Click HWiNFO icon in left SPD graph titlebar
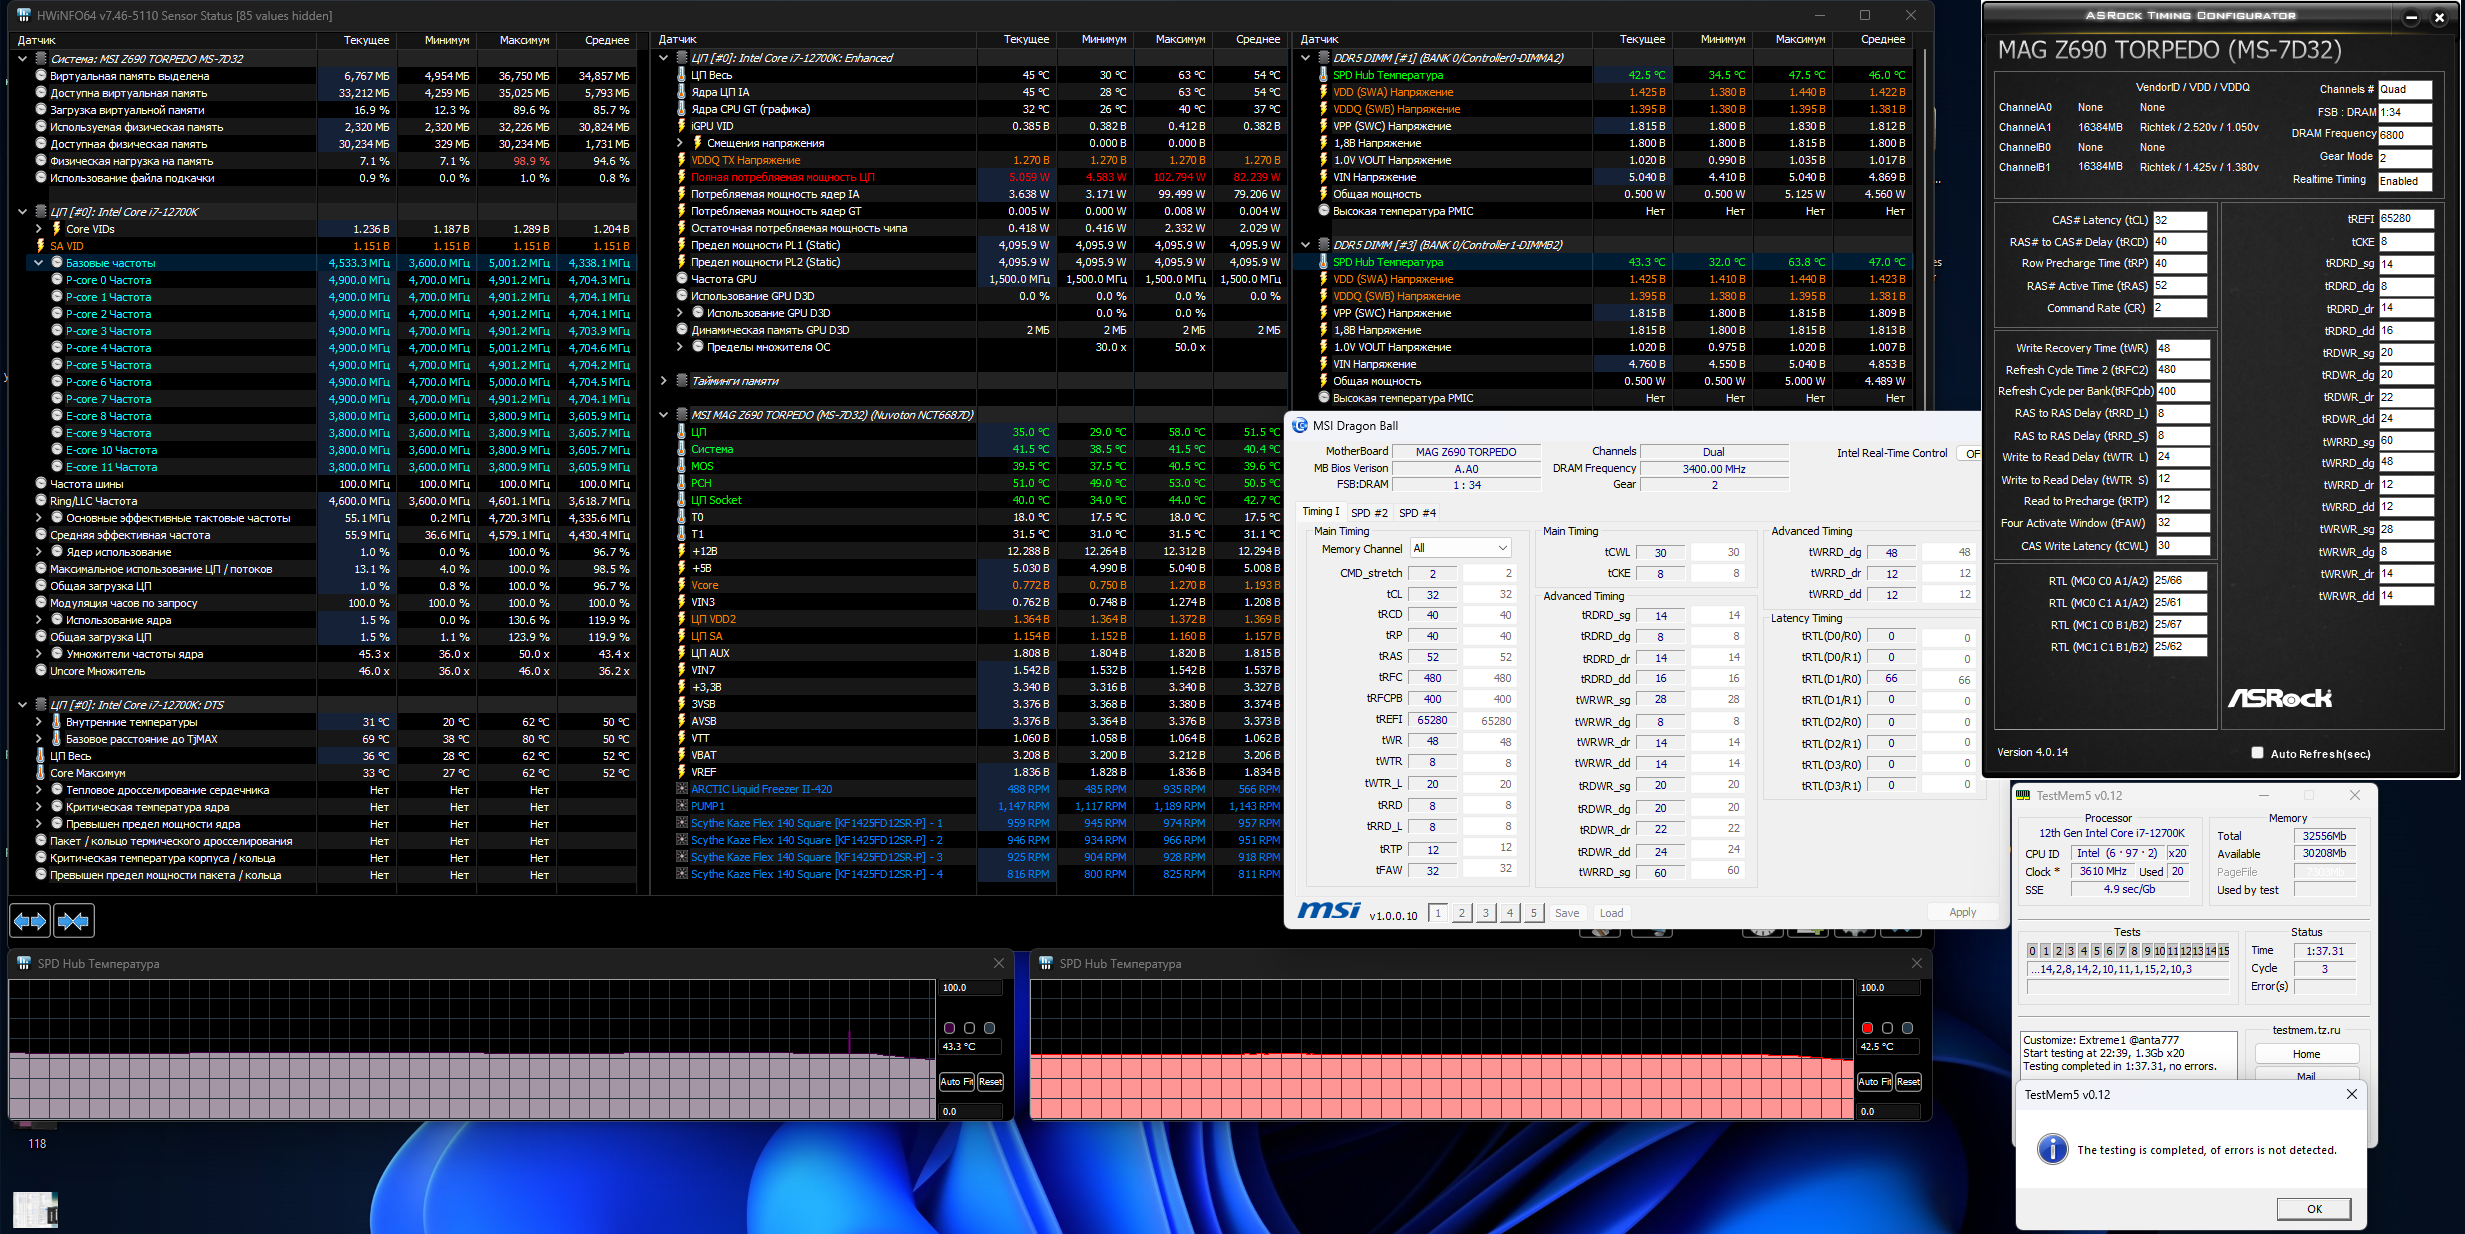Image resolution: width=2465 pixels, height=1234 pixels. click(x=24, y=963)
